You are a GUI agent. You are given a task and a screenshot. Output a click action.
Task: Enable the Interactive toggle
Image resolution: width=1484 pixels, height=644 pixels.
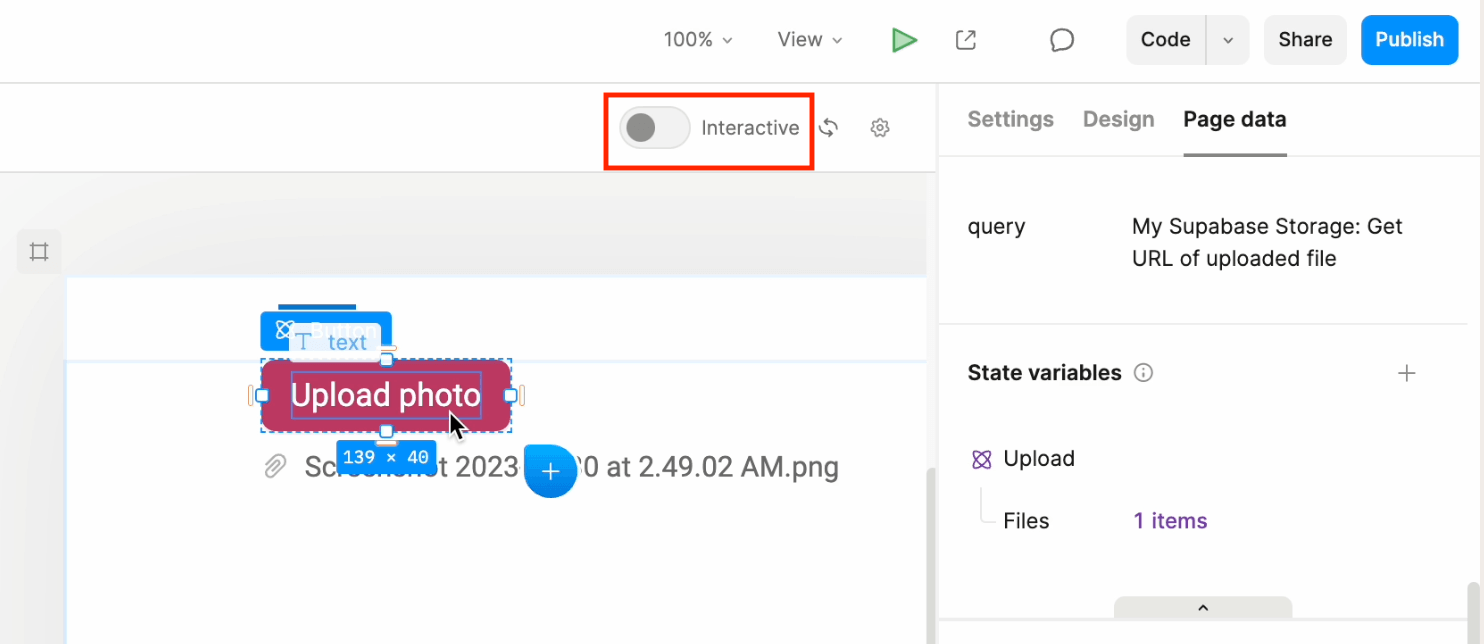click(x=654, y=128)
